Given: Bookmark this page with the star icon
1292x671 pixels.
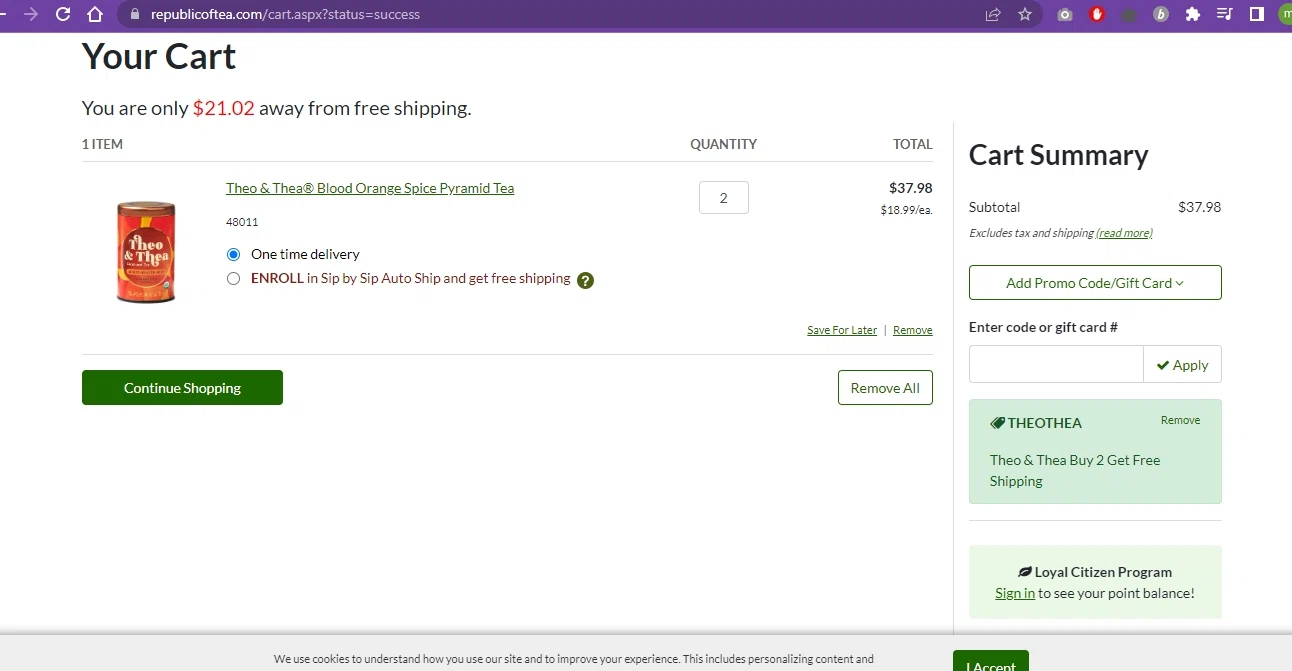Looking at the screenshot, I should click(x=1025, y=14).
